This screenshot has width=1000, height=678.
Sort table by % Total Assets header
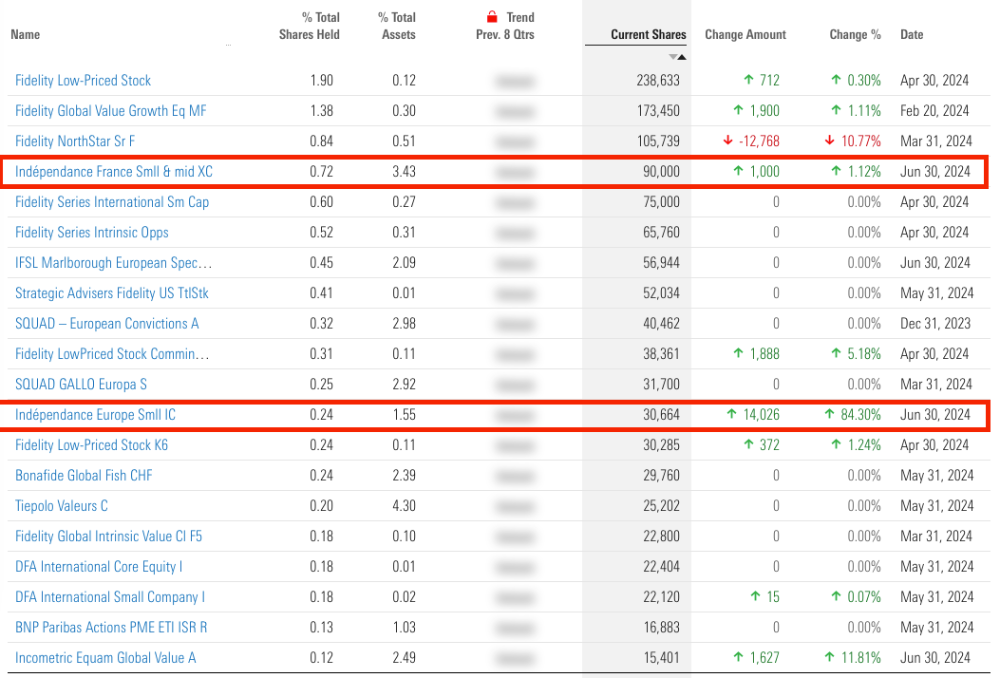(396, 26)
